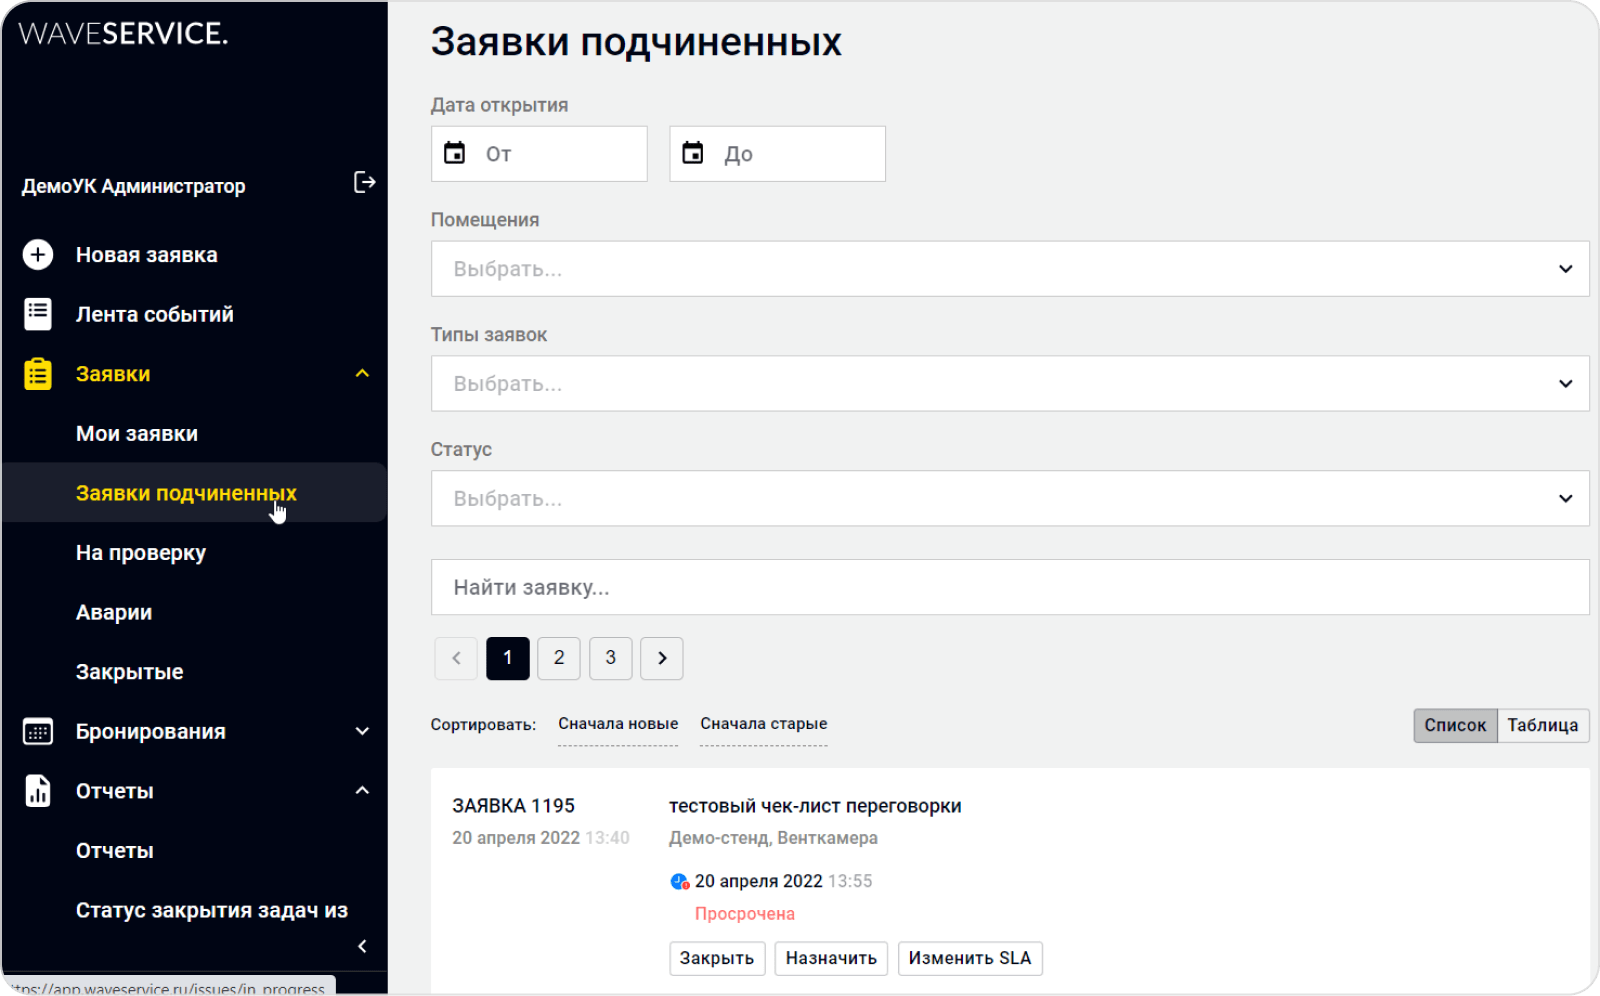
Task: Click the calendar icon in the До date field
Action: (x=693, y=153)
